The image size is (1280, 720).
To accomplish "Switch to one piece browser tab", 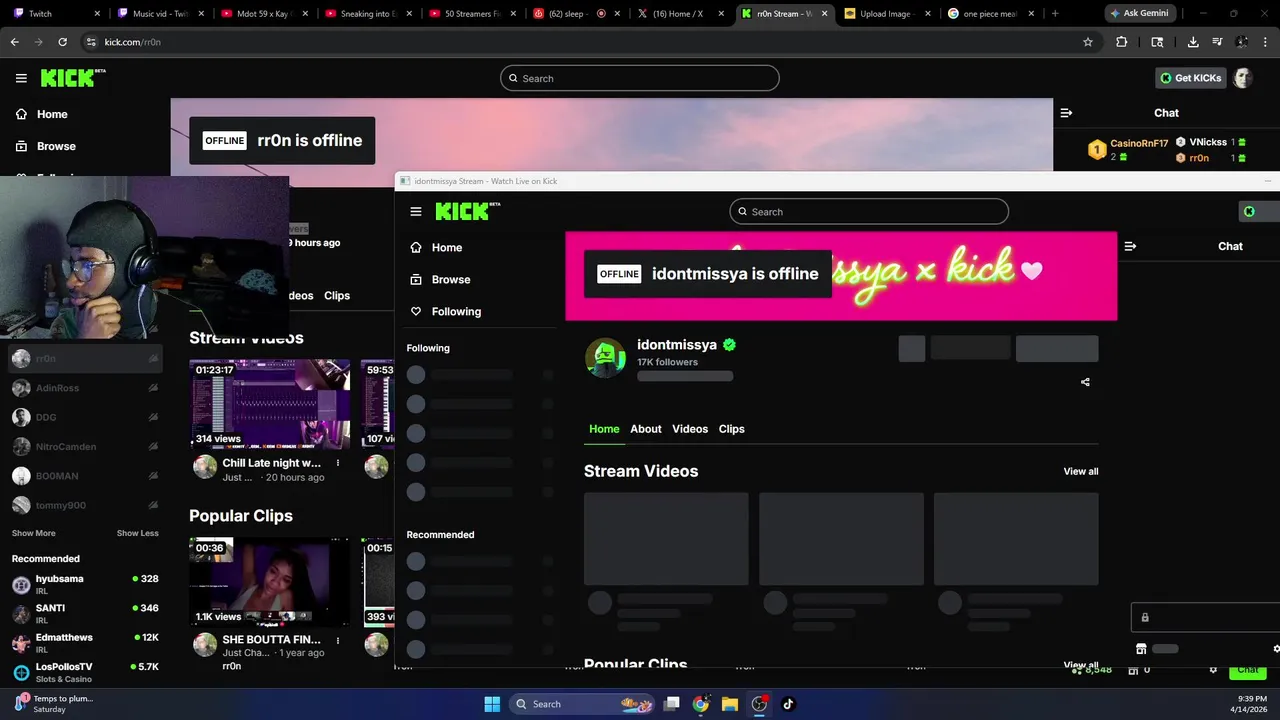I will pos(990,14).
